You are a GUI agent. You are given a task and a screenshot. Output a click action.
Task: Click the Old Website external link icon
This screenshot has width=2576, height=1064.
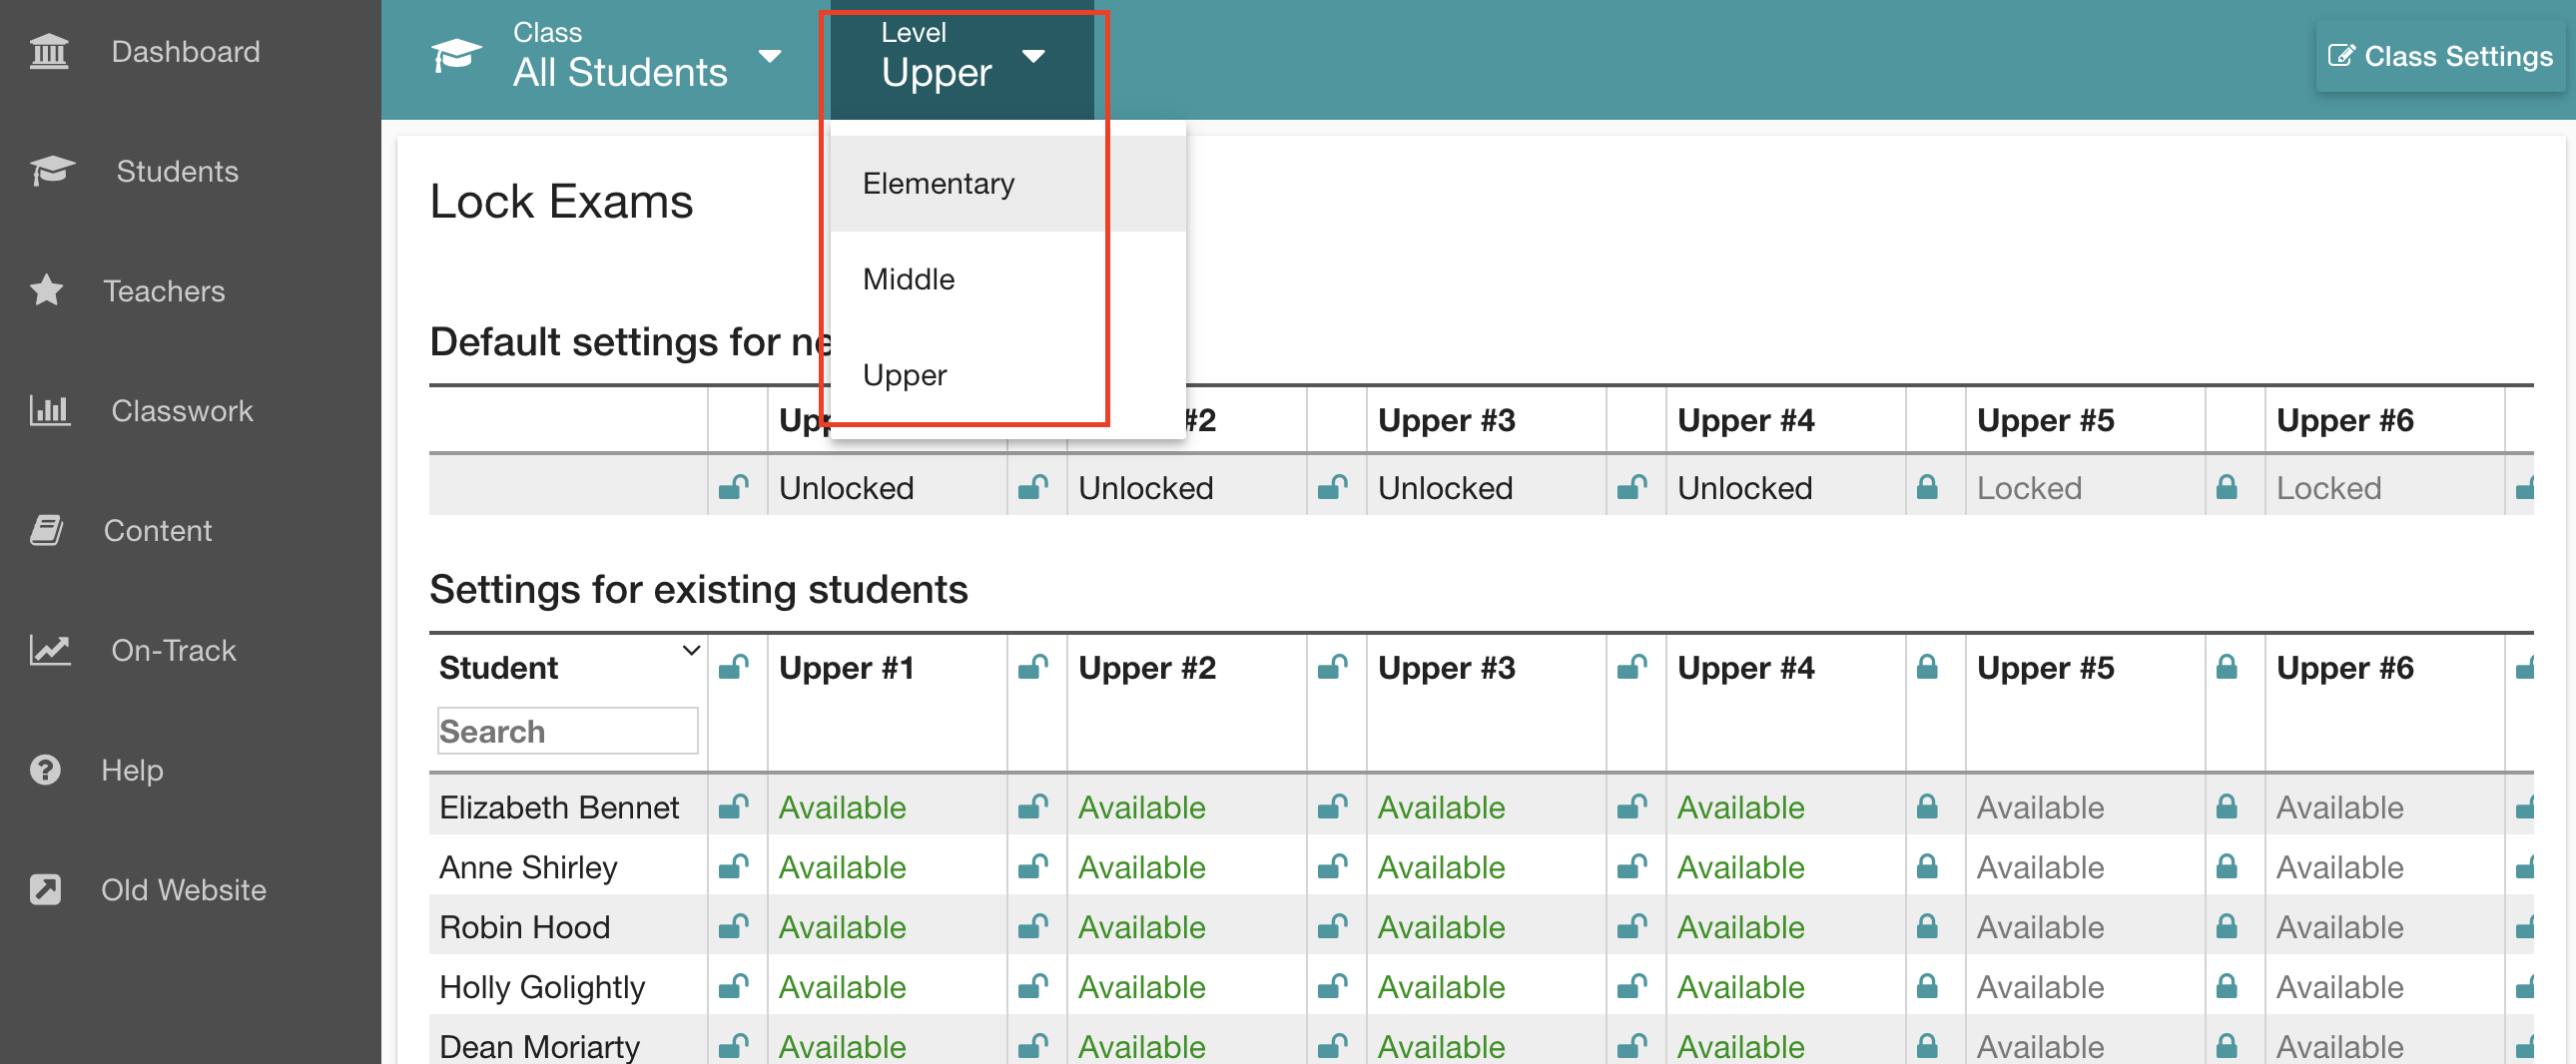45,890
